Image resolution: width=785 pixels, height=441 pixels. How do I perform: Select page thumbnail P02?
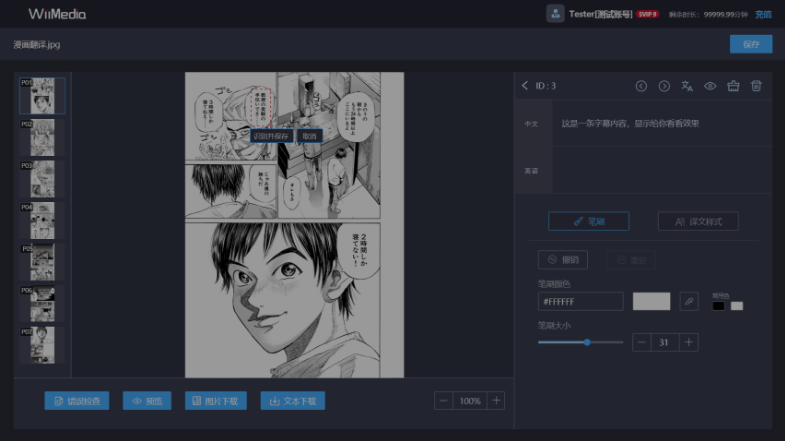[42, 137]
